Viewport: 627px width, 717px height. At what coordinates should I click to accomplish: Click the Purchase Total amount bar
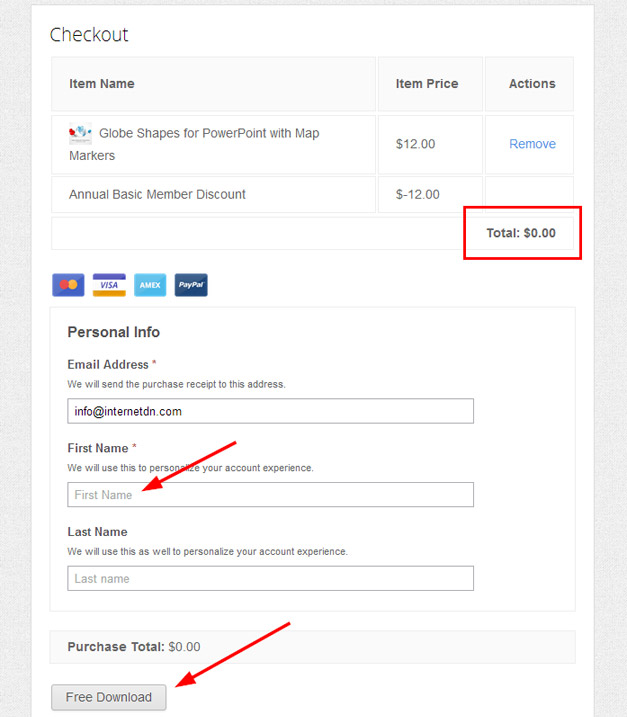312,647
